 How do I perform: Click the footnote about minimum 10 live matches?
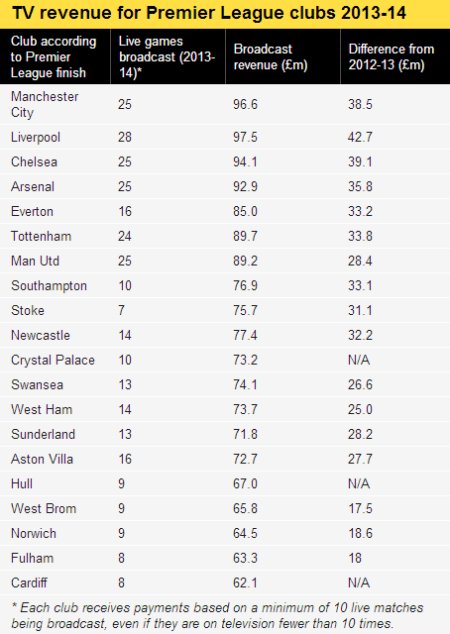pyautogui.click(x=217, y=615)
